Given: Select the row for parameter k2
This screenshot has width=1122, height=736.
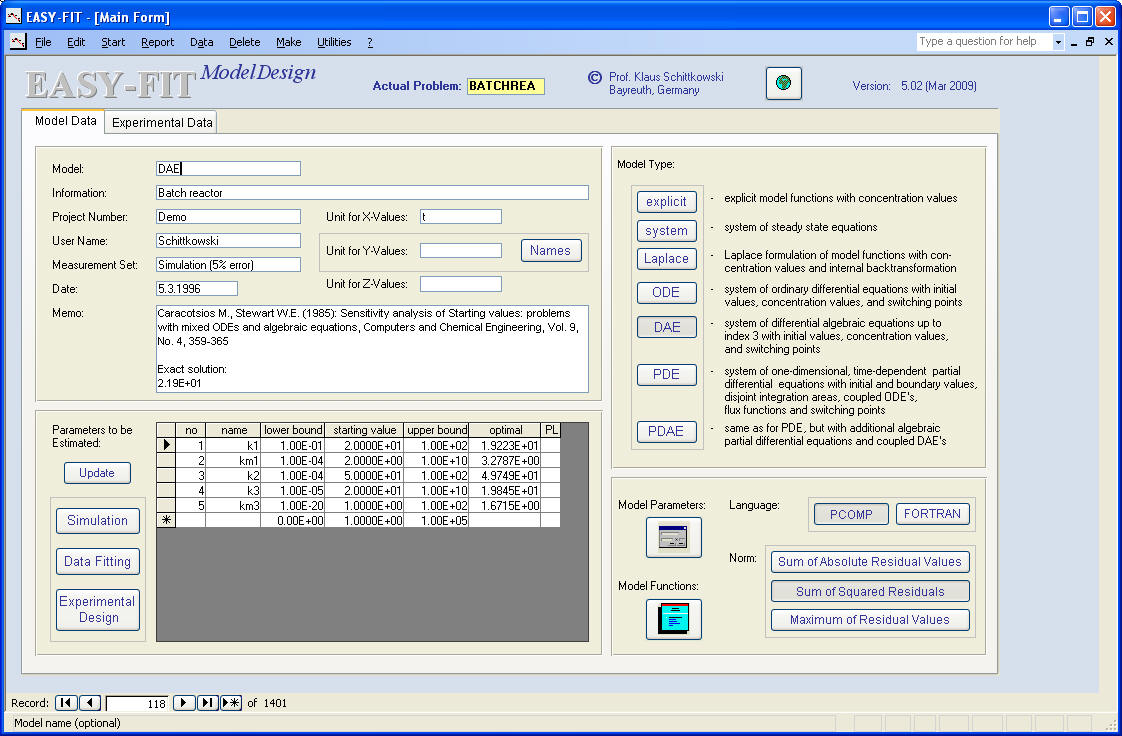Looking at the screenshot, I should (167, 475).
